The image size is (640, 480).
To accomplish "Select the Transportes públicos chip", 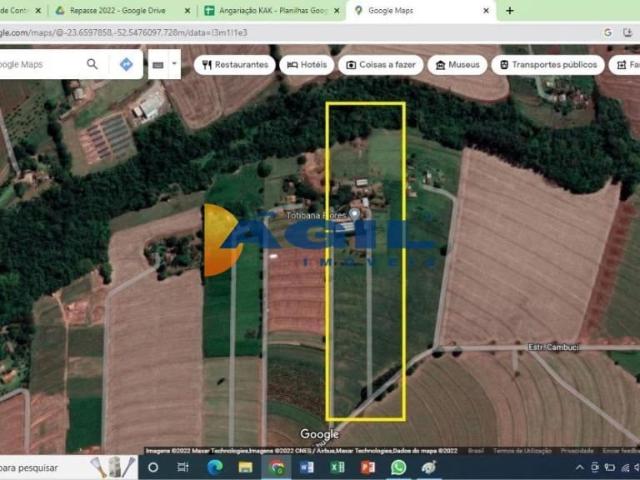I will pos(548,65).
